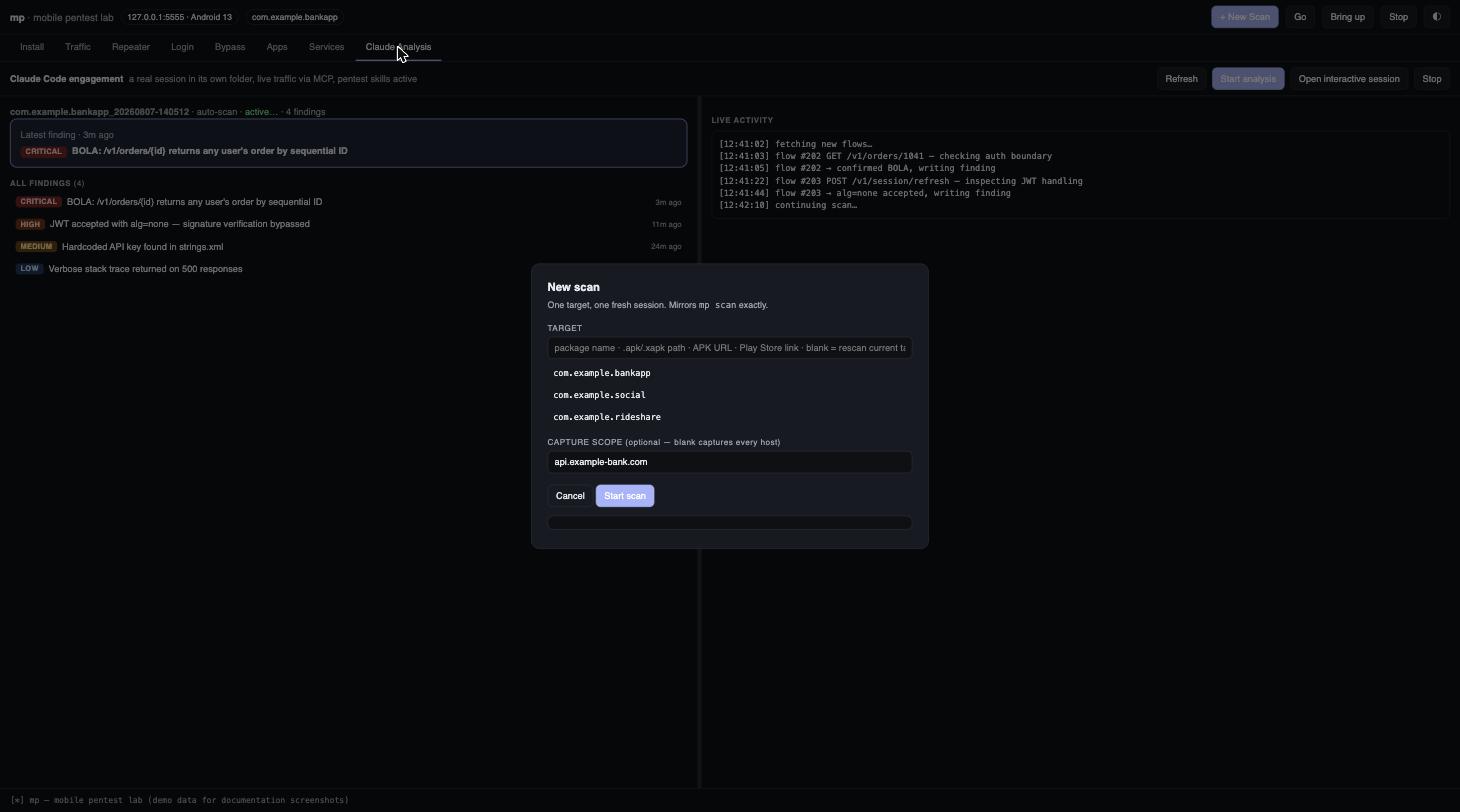Click flow #202 GET /v1/orders/1041 log line

coord(885,156)
